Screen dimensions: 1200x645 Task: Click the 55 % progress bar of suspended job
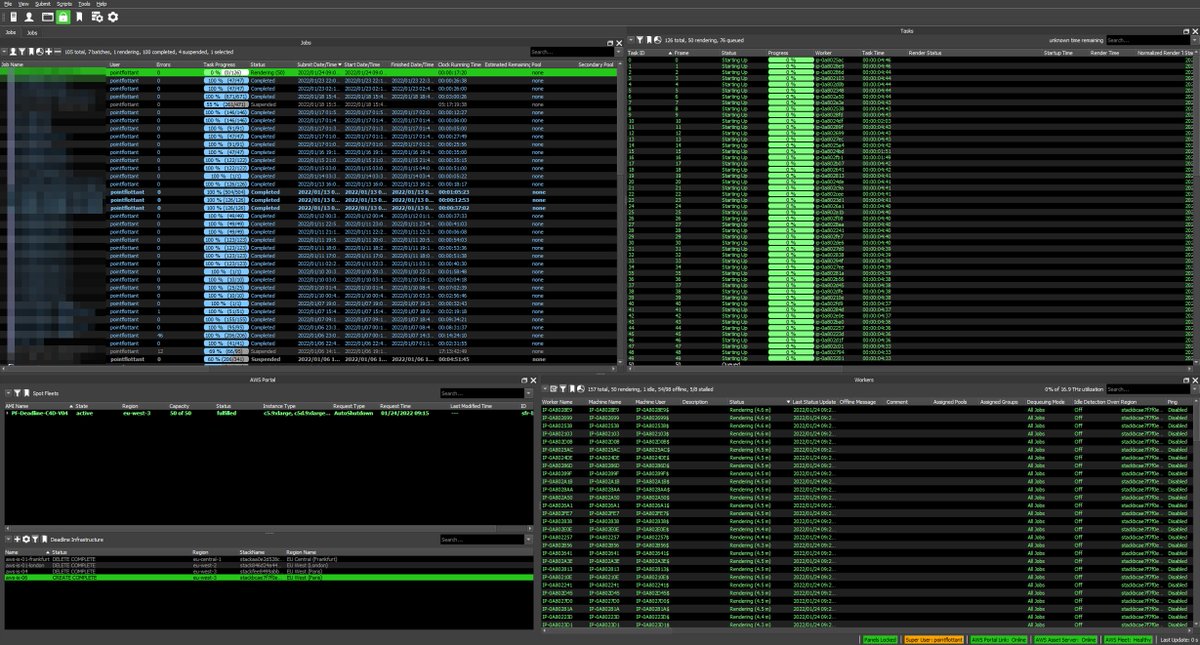[224, 104]
